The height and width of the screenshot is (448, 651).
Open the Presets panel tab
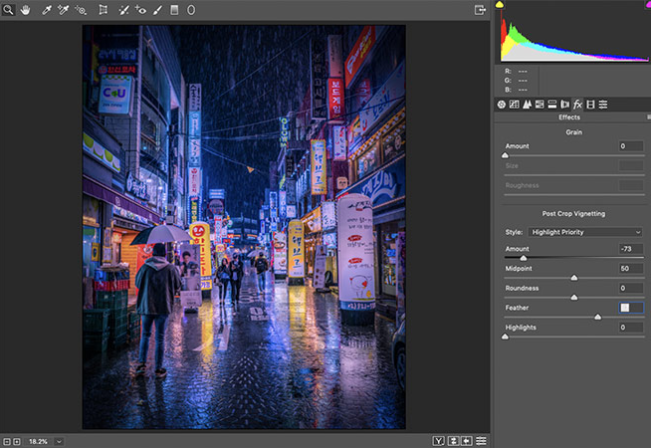603,105
